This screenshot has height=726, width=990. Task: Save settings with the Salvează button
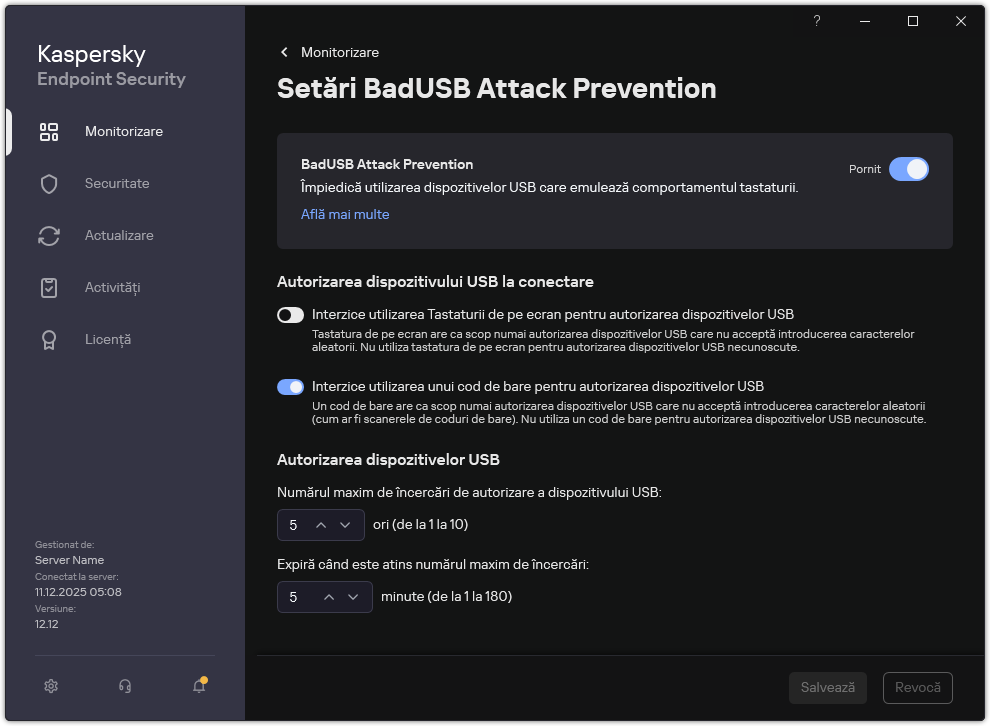point(827,687)
